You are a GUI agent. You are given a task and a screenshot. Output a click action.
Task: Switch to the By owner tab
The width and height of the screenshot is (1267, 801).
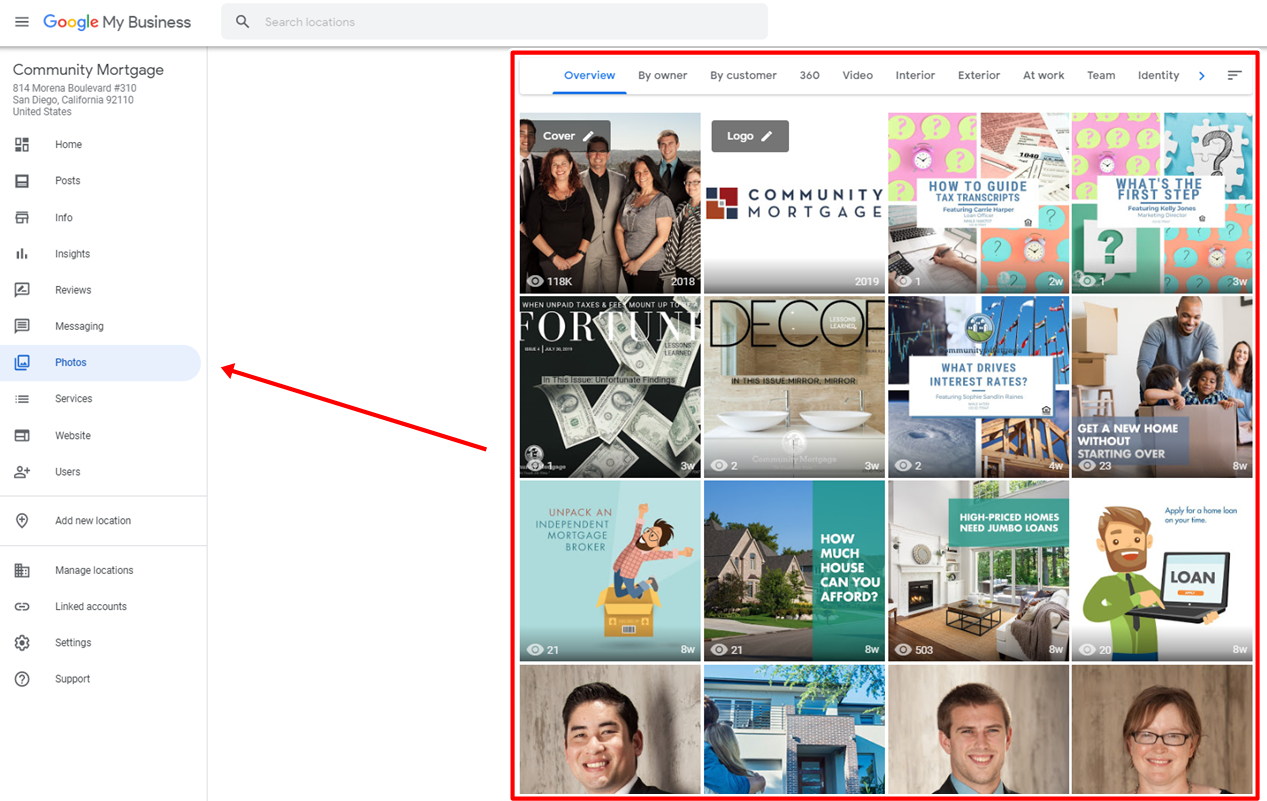663,76
